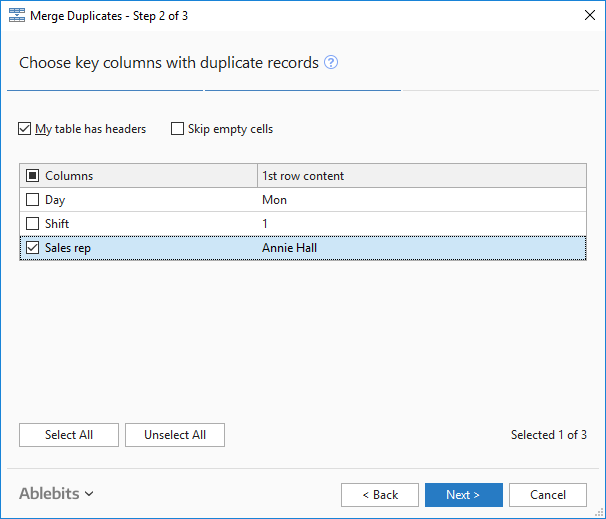
Task: Uncheck My table has headers
Action: coord(24,129)
